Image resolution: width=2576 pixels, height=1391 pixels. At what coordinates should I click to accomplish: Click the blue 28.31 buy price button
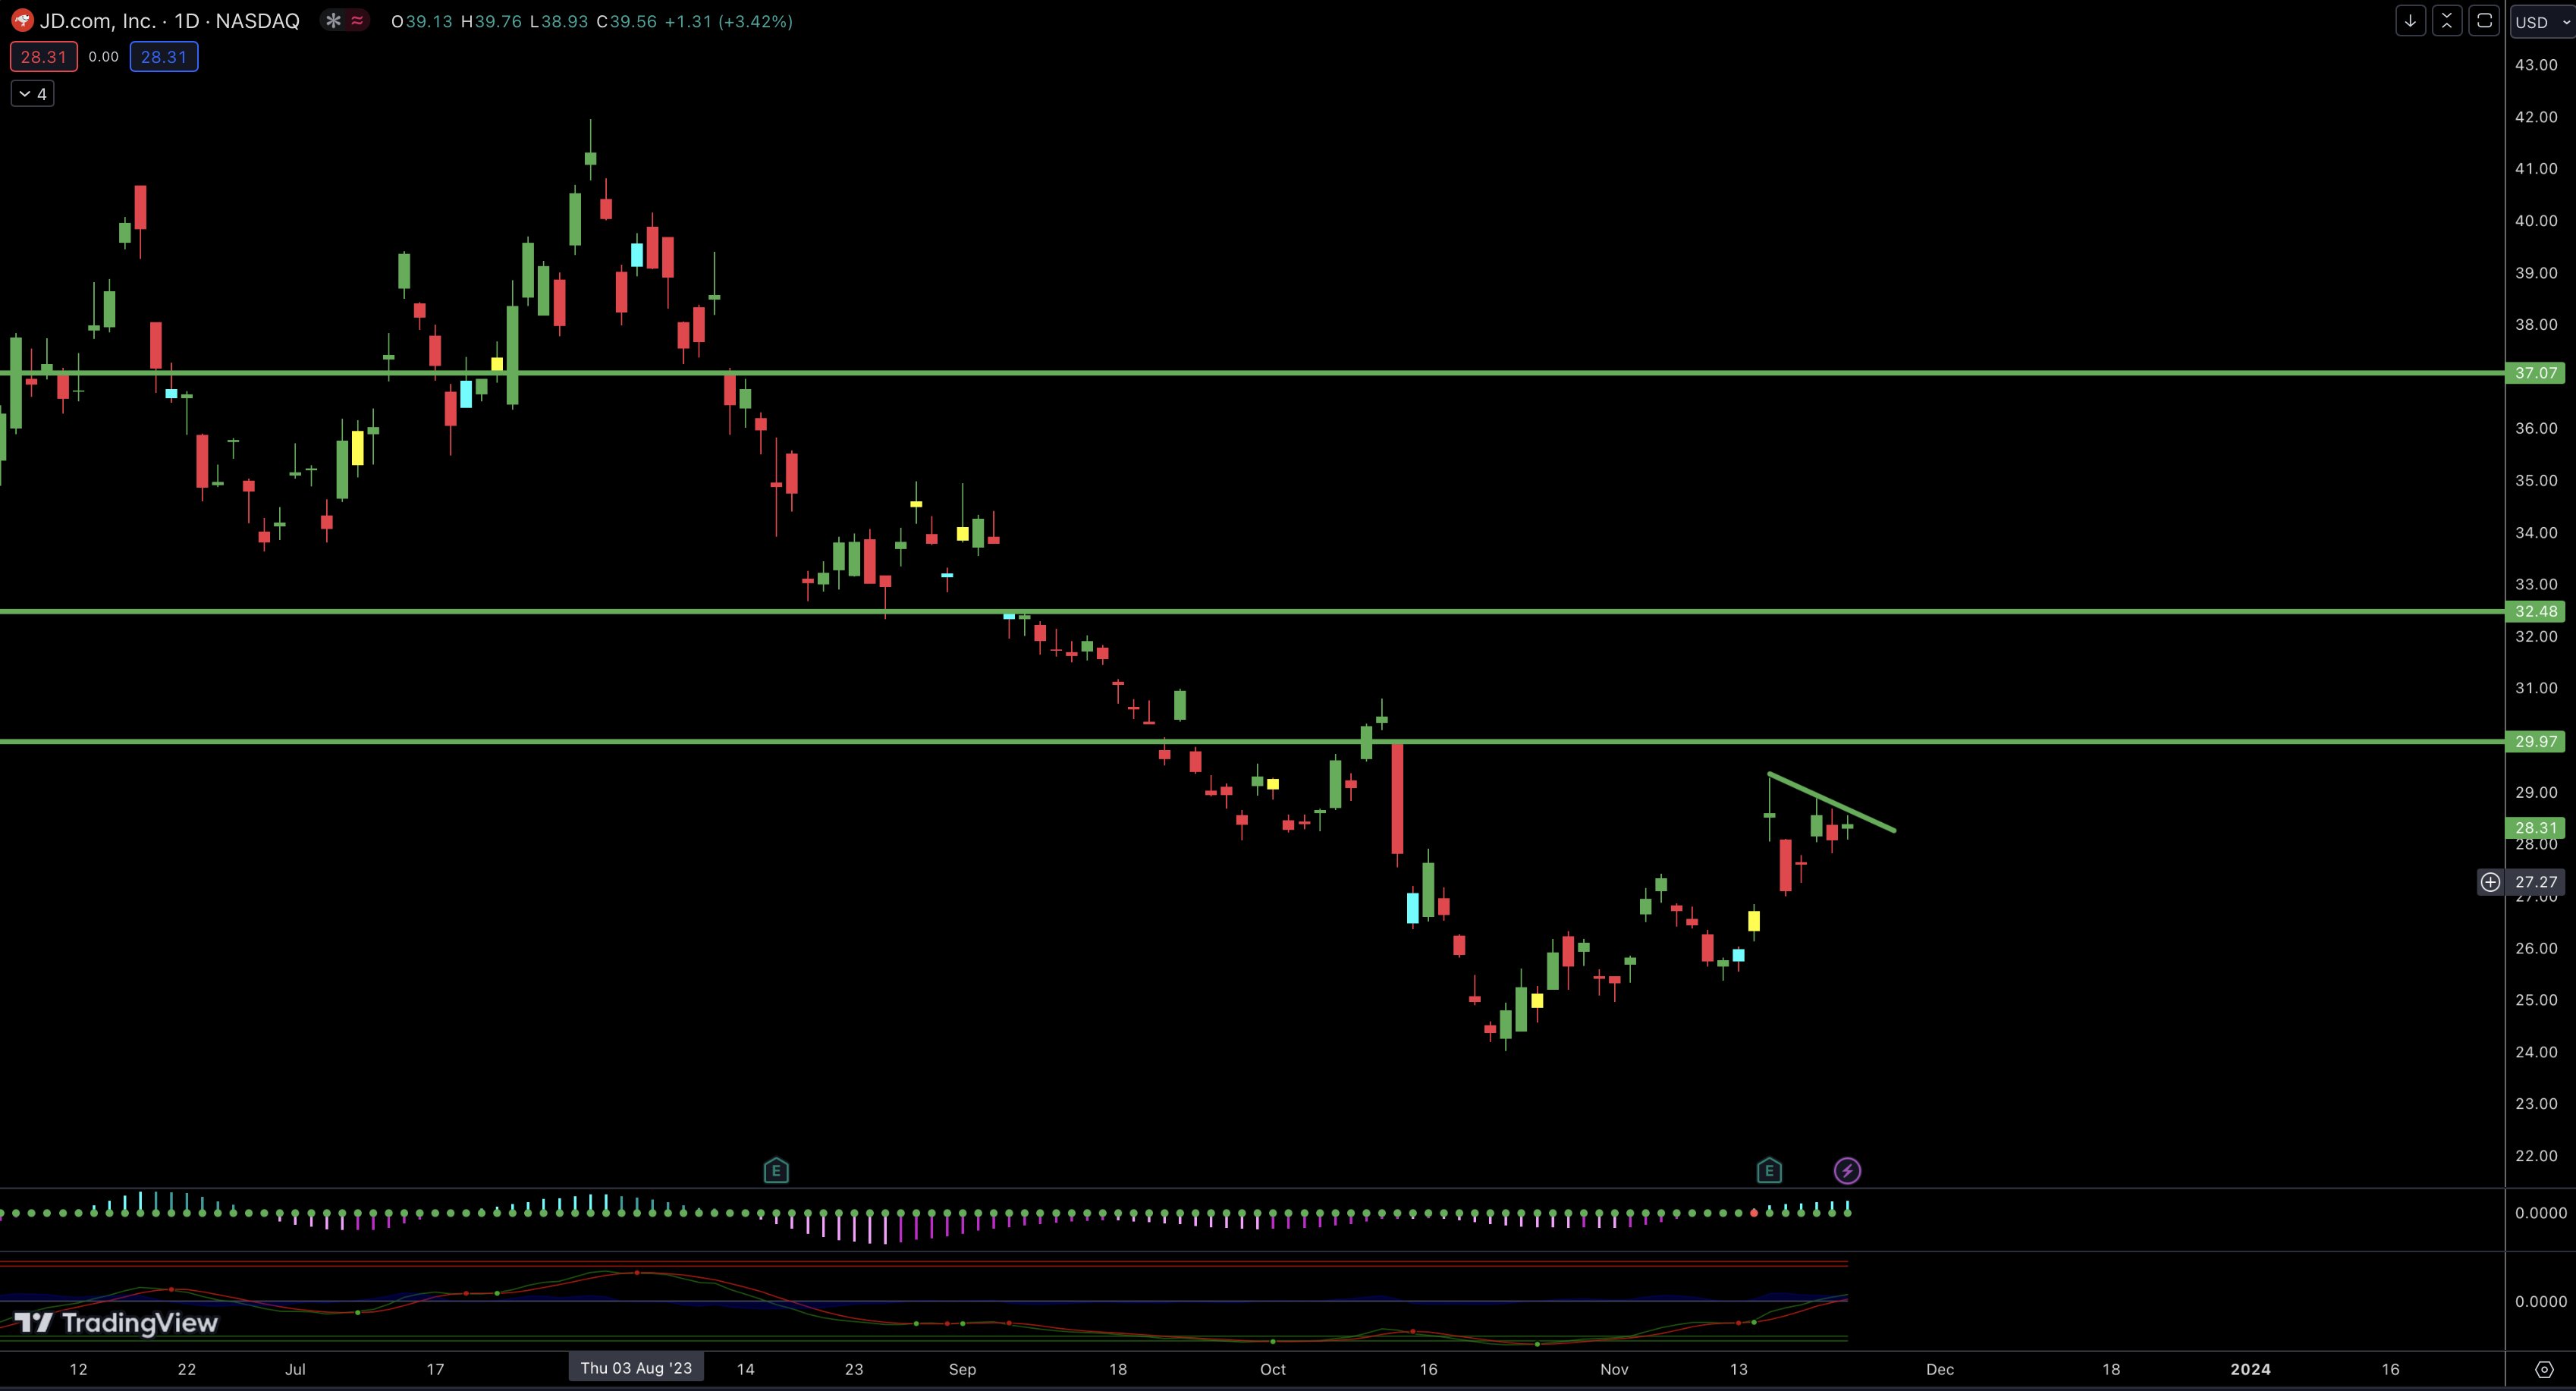click(164, 57)
